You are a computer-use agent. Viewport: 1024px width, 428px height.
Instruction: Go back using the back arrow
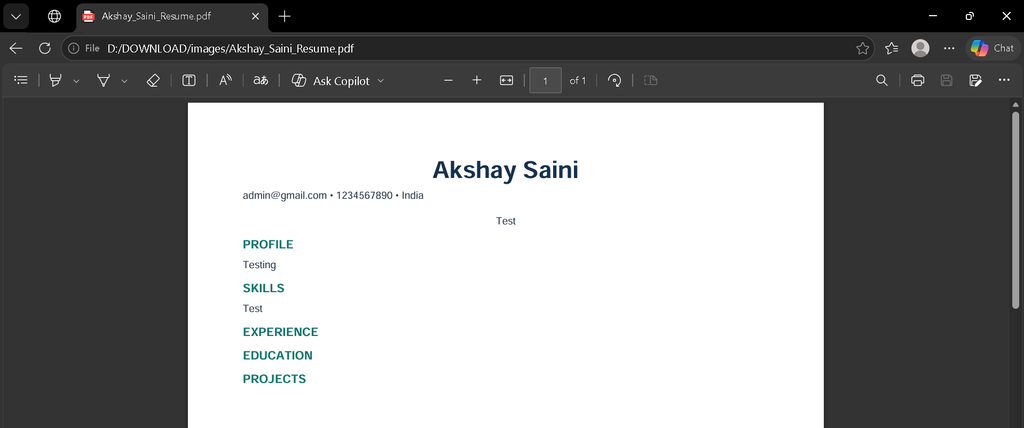16,48
